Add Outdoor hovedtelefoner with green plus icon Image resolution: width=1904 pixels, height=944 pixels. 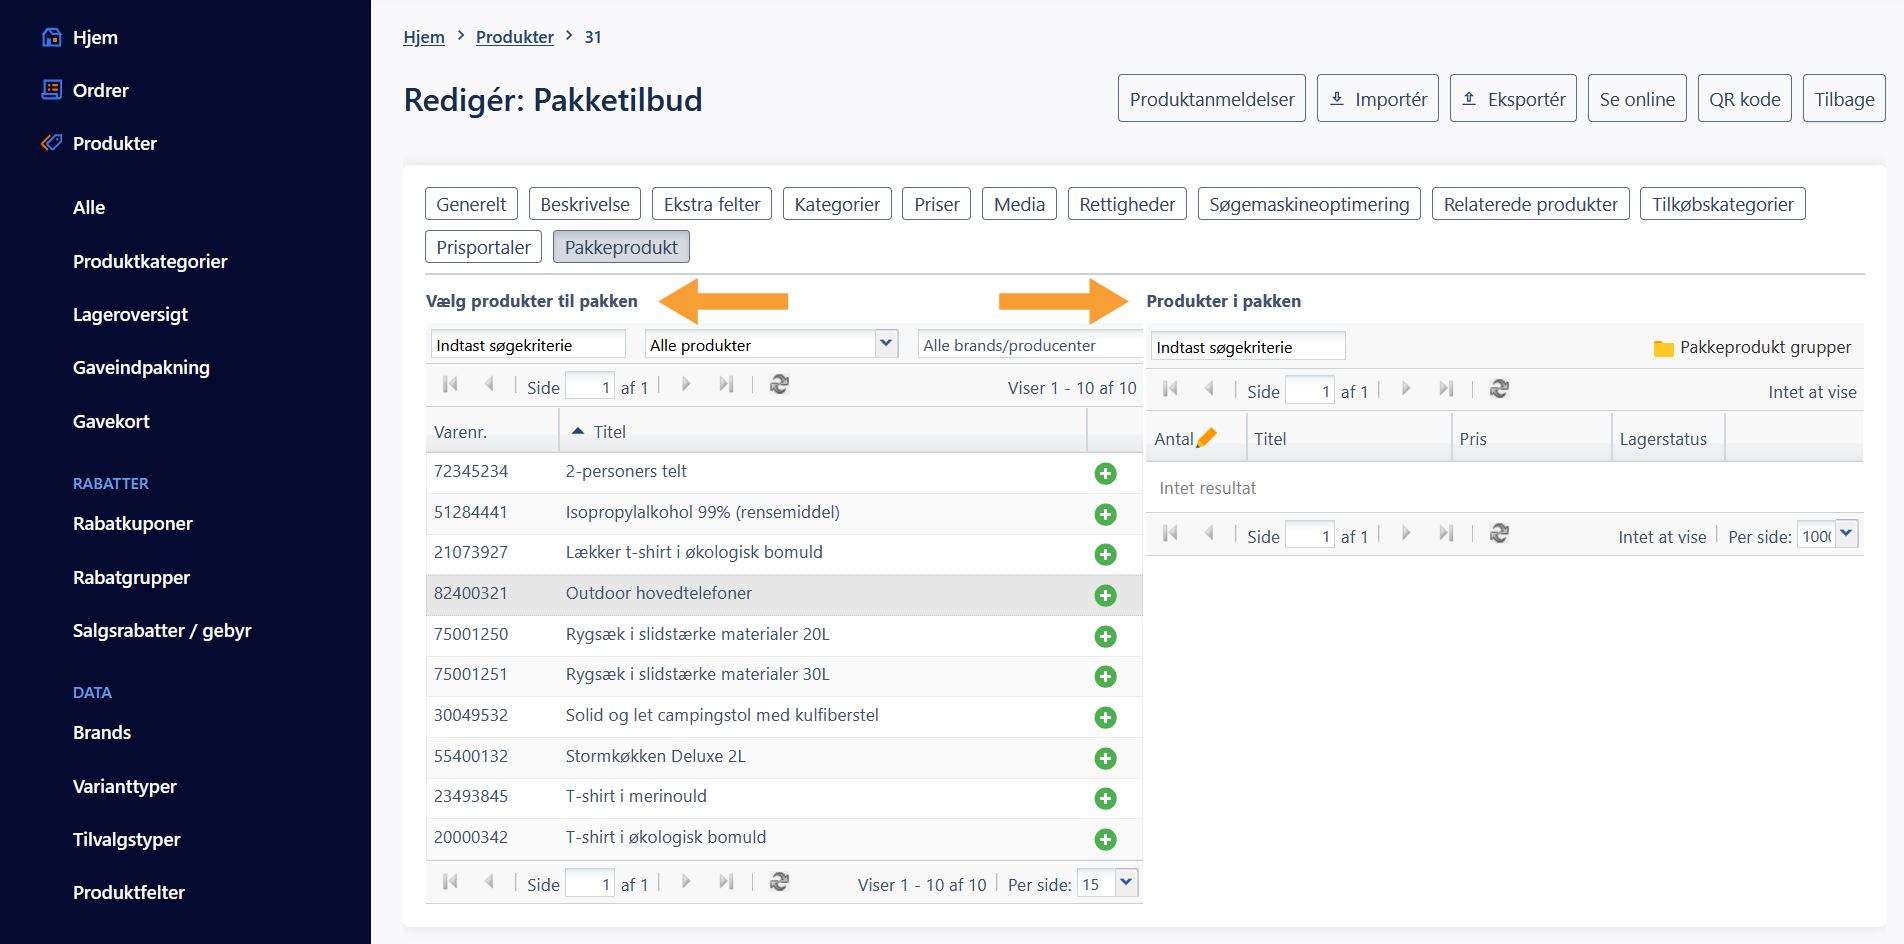click(1105, 595)
